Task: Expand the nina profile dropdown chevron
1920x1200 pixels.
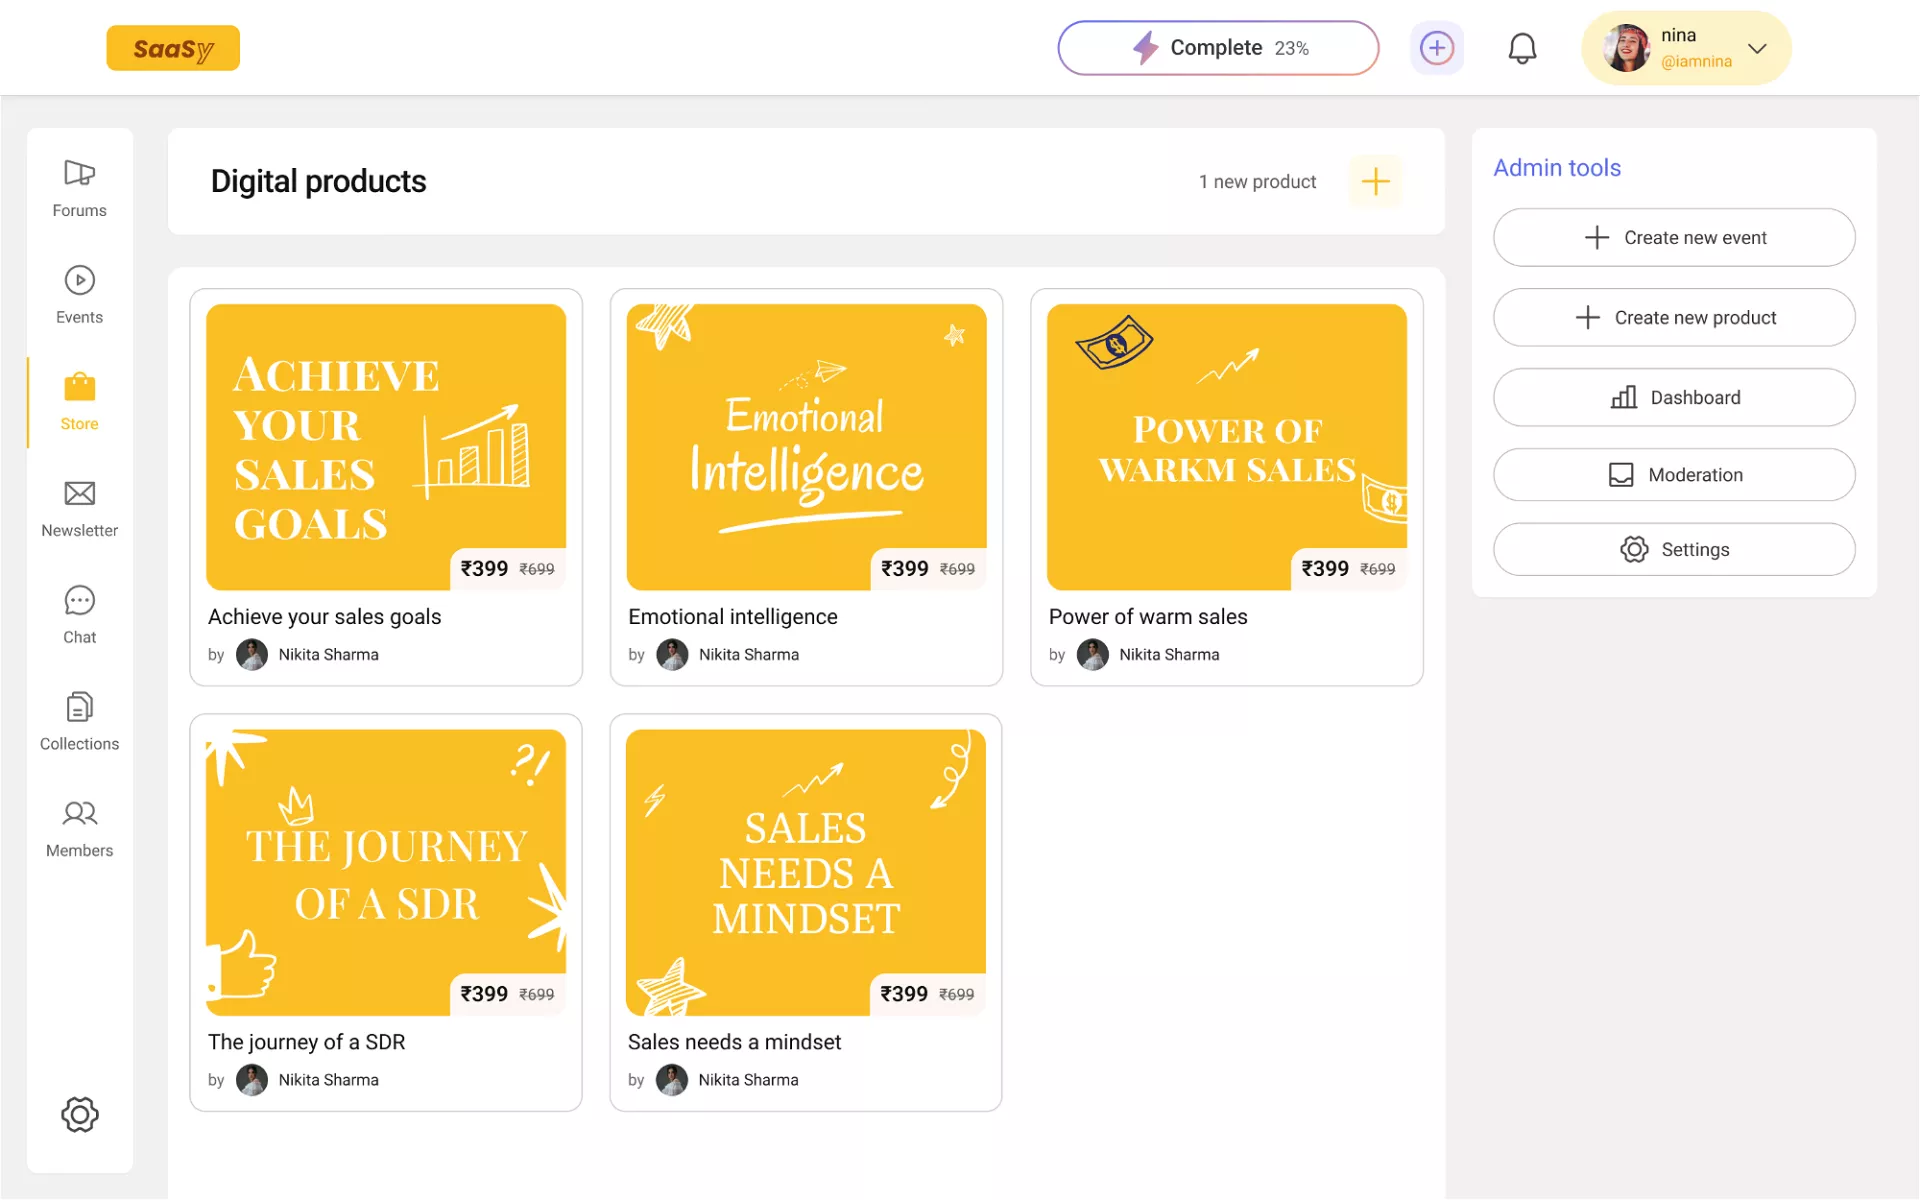Action: (1757, 48)
